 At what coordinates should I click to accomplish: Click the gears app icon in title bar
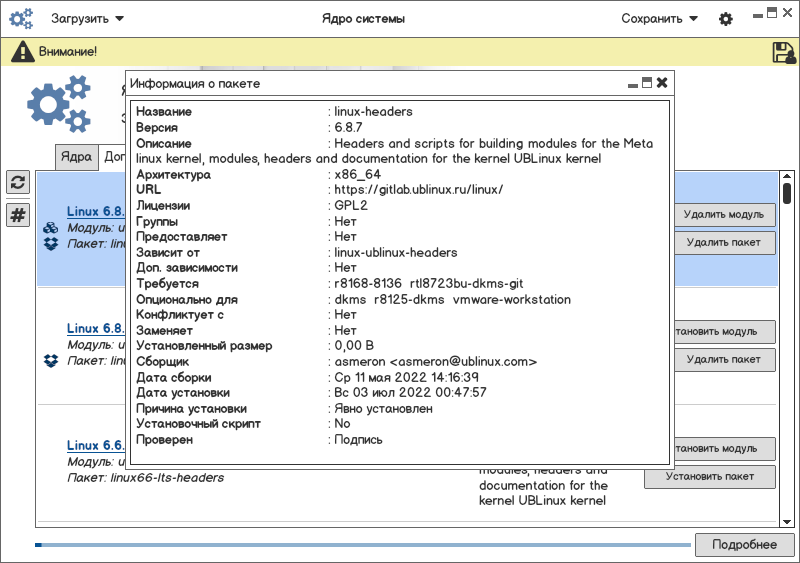(x=21, y=18)
